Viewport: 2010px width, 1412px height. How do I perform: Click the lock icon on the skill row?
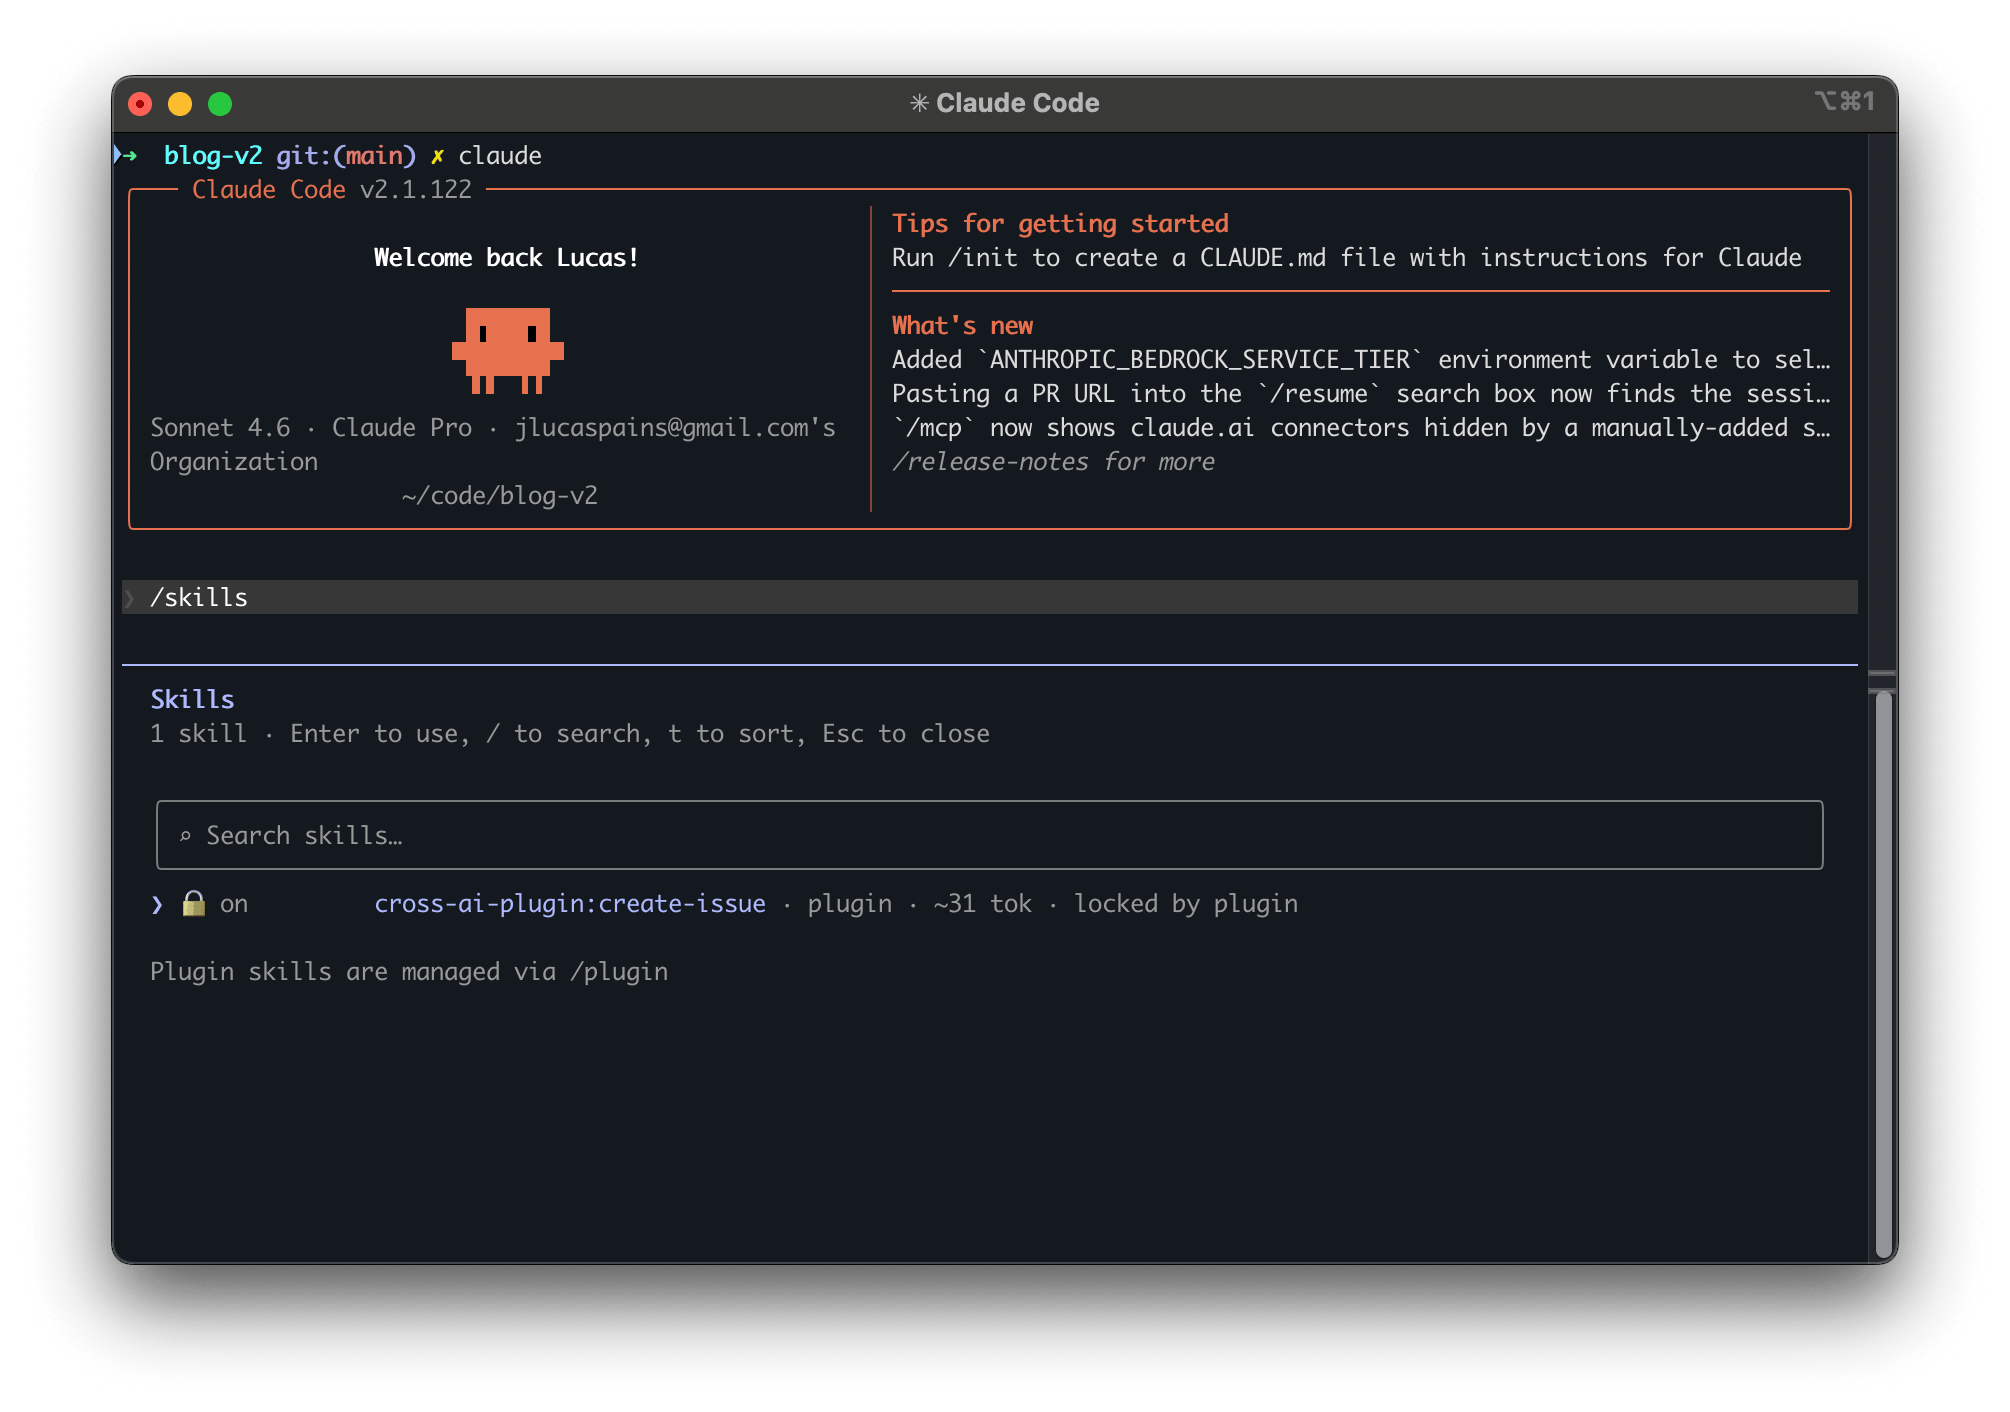point(194,903)
